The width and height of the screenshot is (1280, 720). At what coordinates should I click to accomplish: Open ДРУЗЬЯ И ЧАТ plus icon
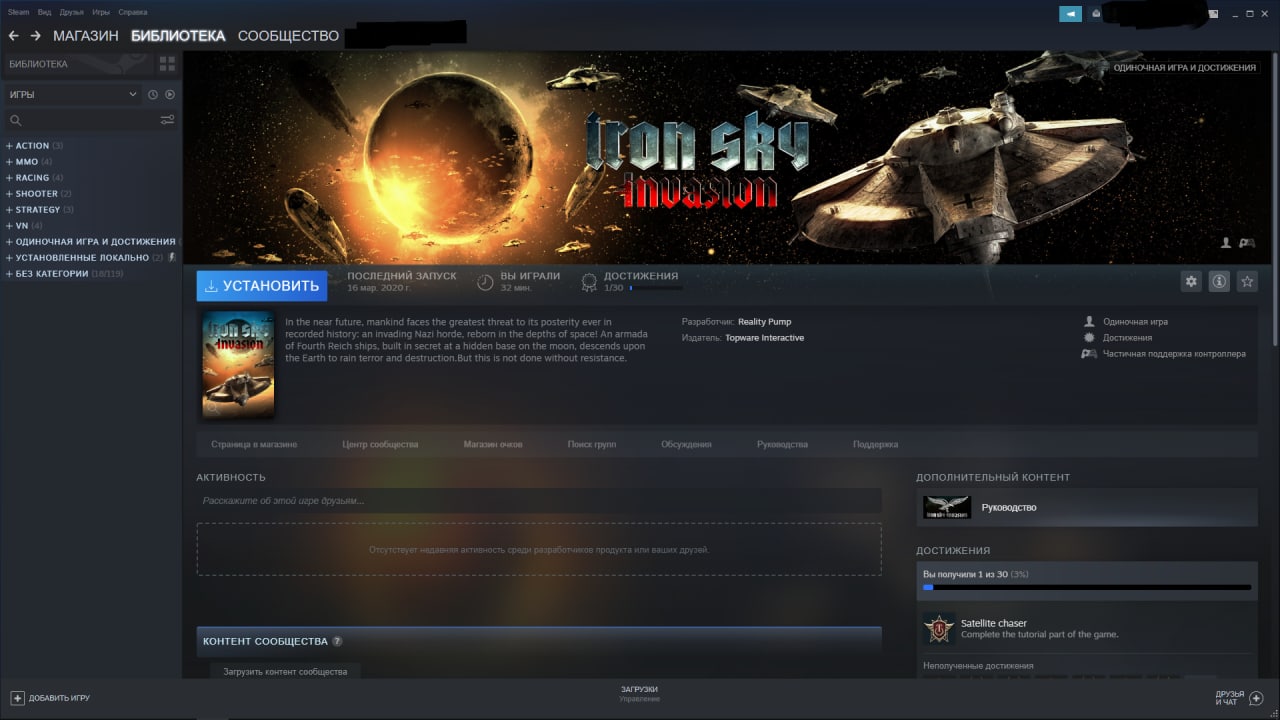point(1257,698)
